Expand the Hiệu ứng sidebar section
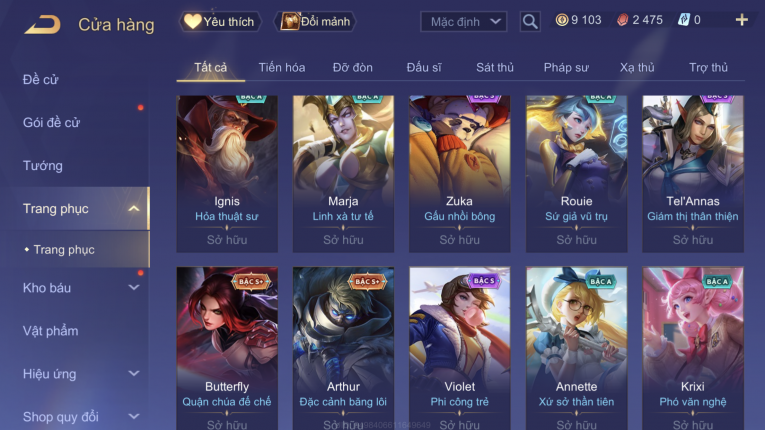The image size is (765, 430). coord(134,374)
